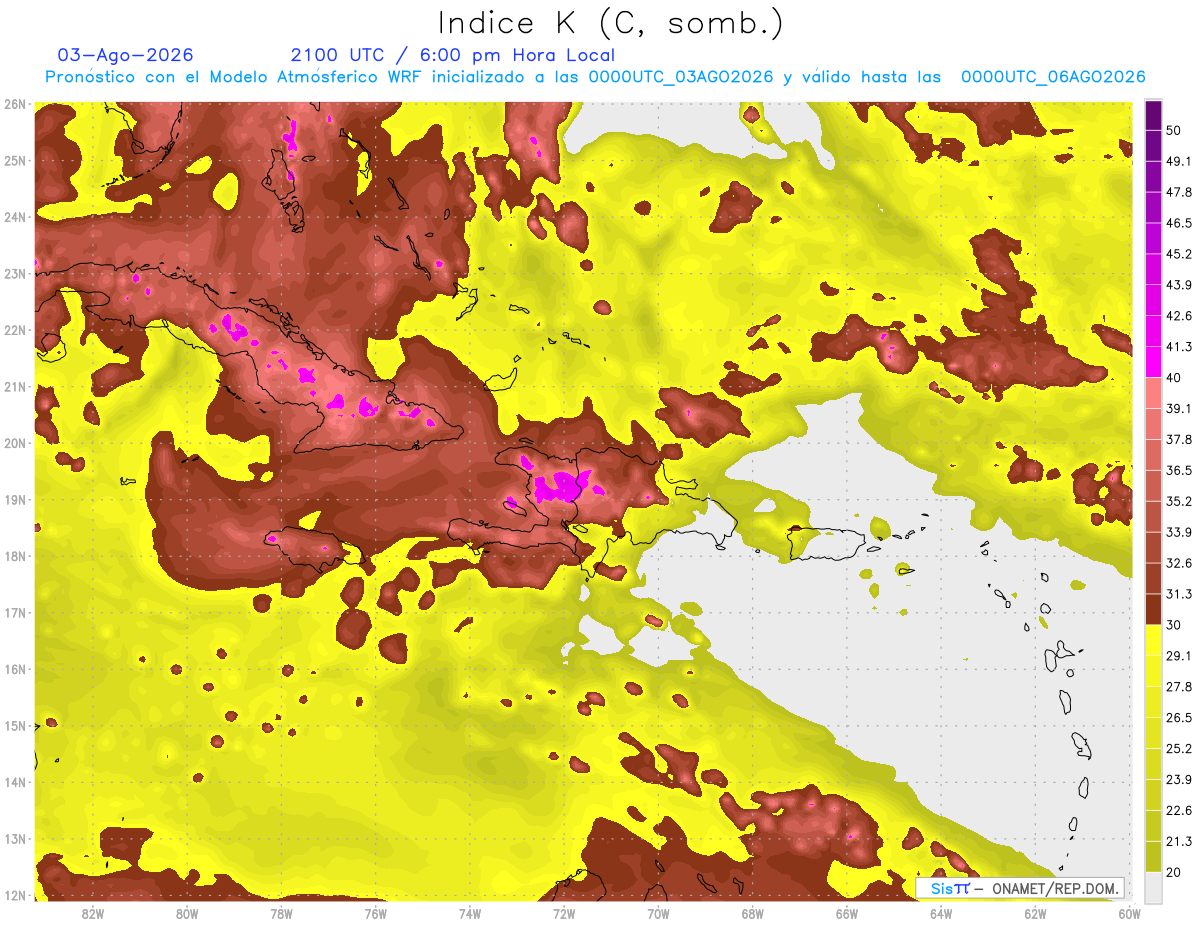Click the colorbar value 37.8
Viewport: 1200px width, 927px height.
point(1179,439)
